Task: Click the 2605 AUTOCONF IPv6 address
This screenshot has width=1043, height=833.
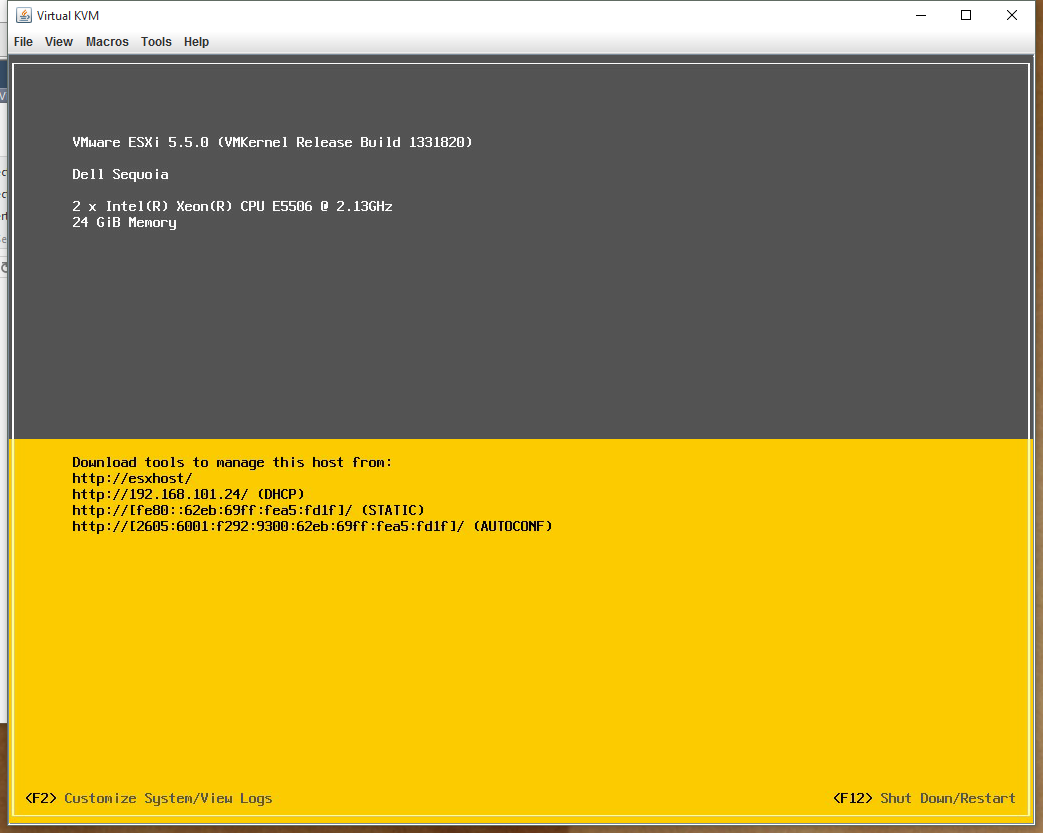Action: [x=312, y=526]
